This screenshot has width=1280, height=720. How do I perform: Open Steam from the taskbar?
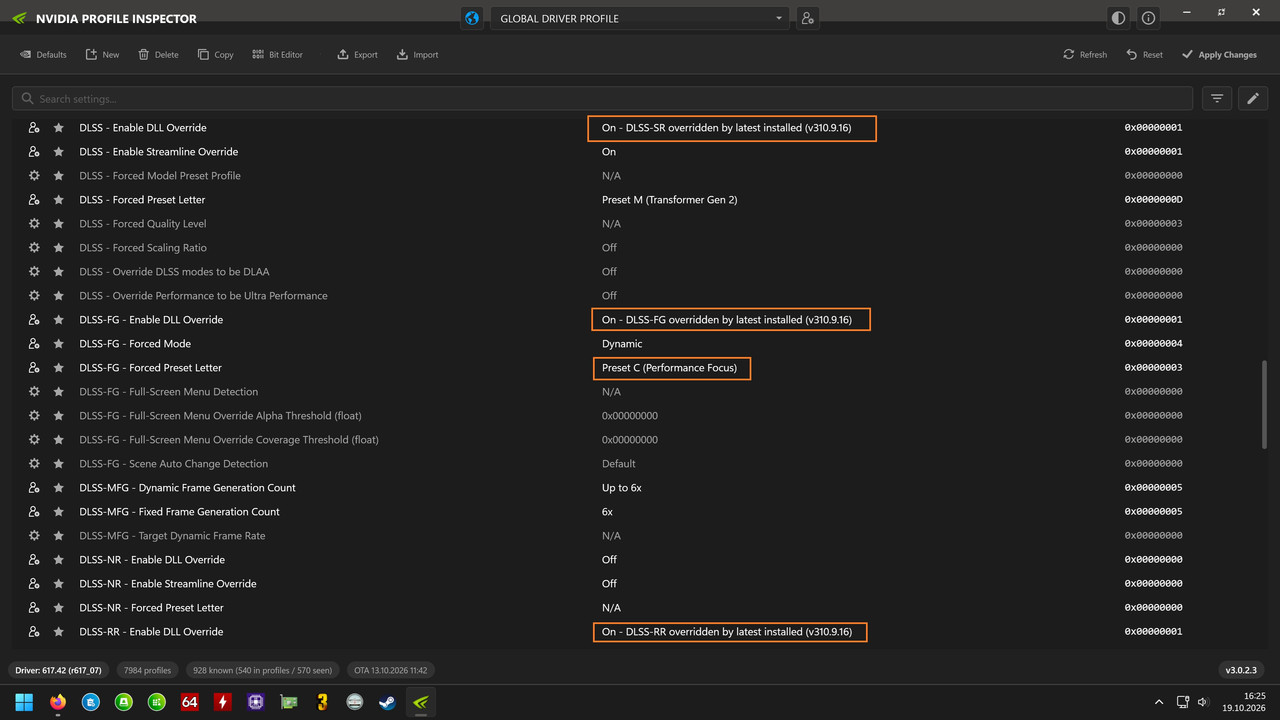point(387,702)
